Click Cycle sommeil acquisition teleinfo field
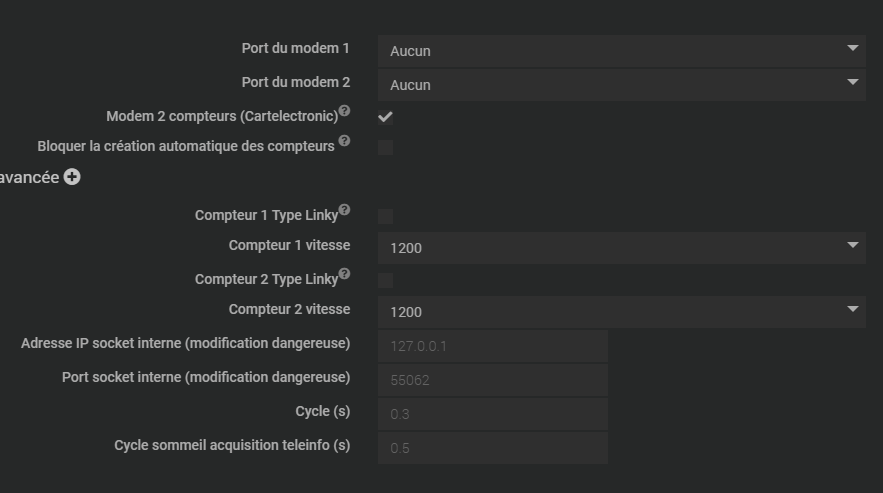This screenshot has height=493, width=883. point(492,447)
